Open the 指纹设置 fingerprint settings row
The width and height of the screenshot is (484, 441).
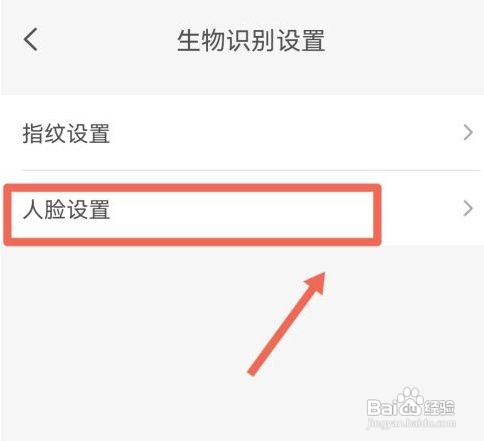[x=242, y=133]
